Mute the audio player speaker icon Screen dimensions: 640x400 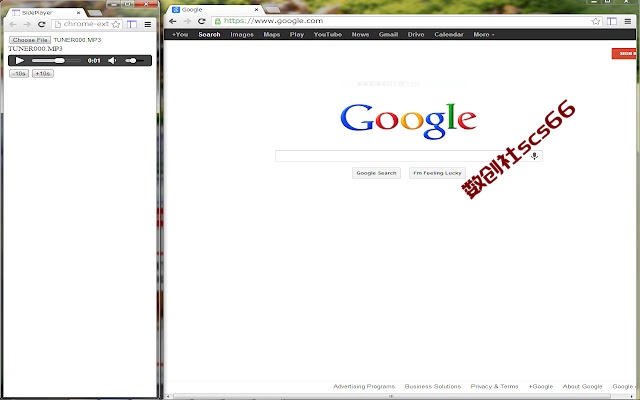click(112, 60)
